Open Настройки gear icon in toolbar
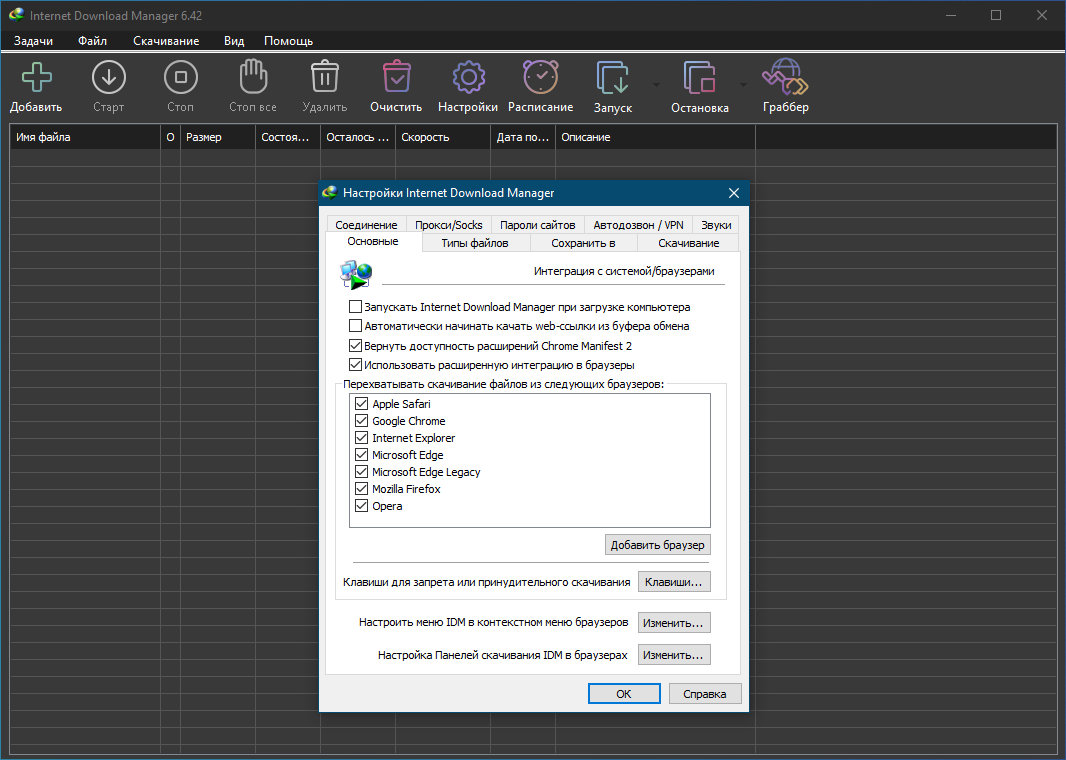The image size is (1066, 760). click(468, 77)
